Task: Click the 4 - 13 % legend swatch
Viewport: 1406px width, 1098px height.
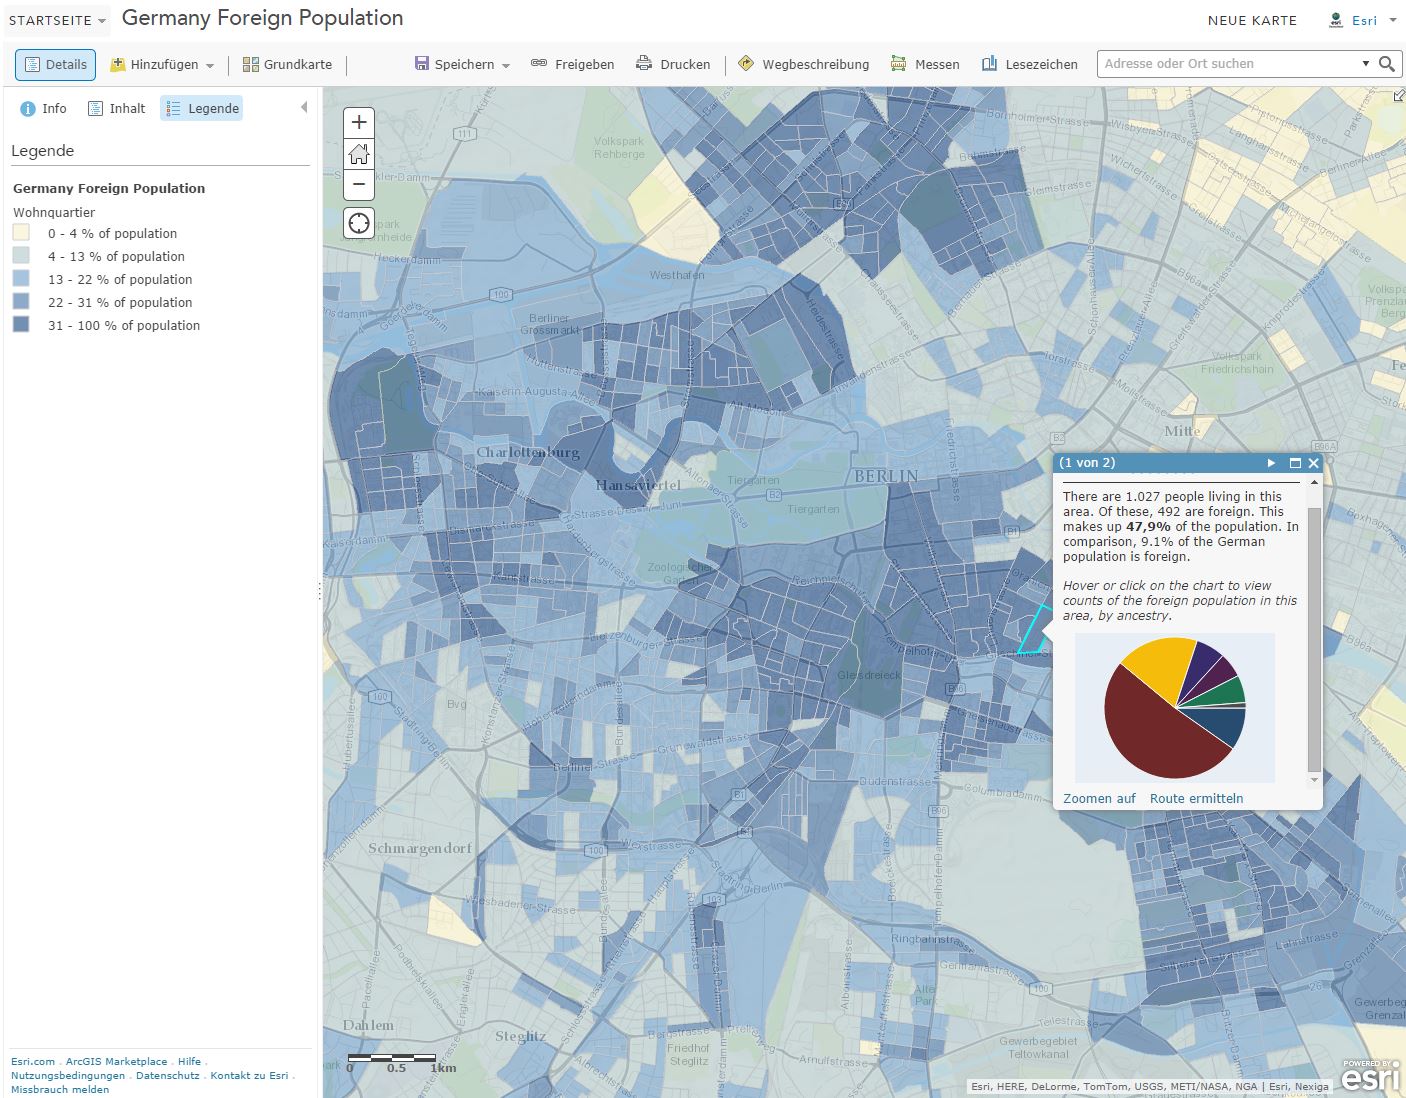Action: [21, 256]
